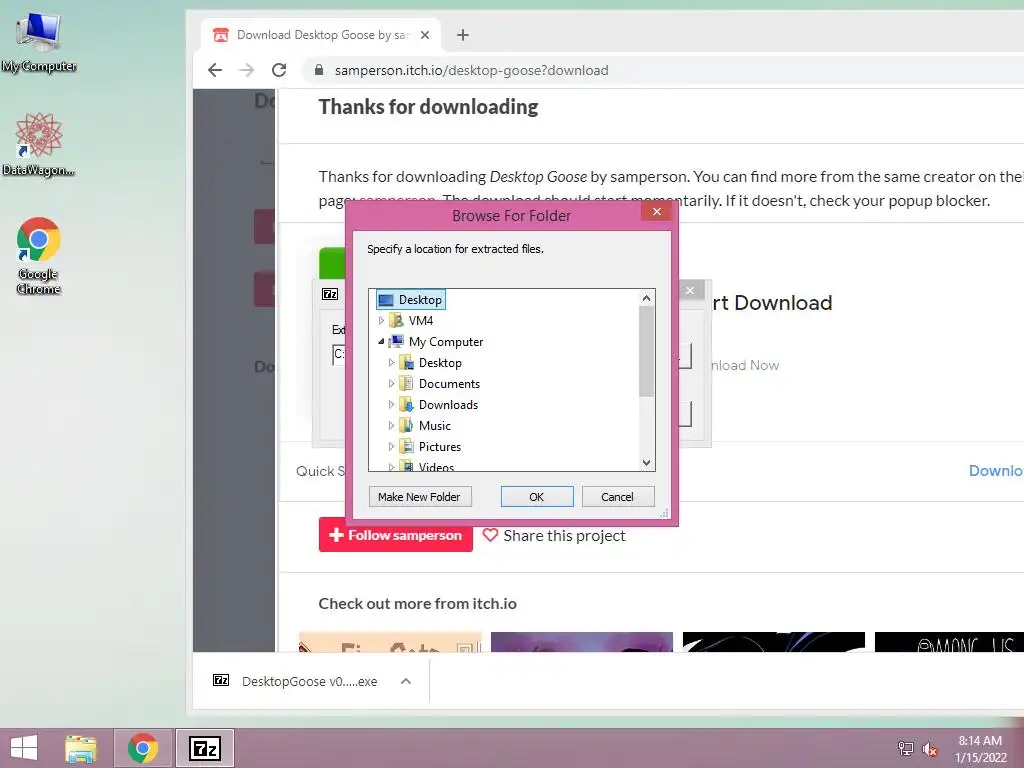Select Desktop under My Computer

click(440, 362)
